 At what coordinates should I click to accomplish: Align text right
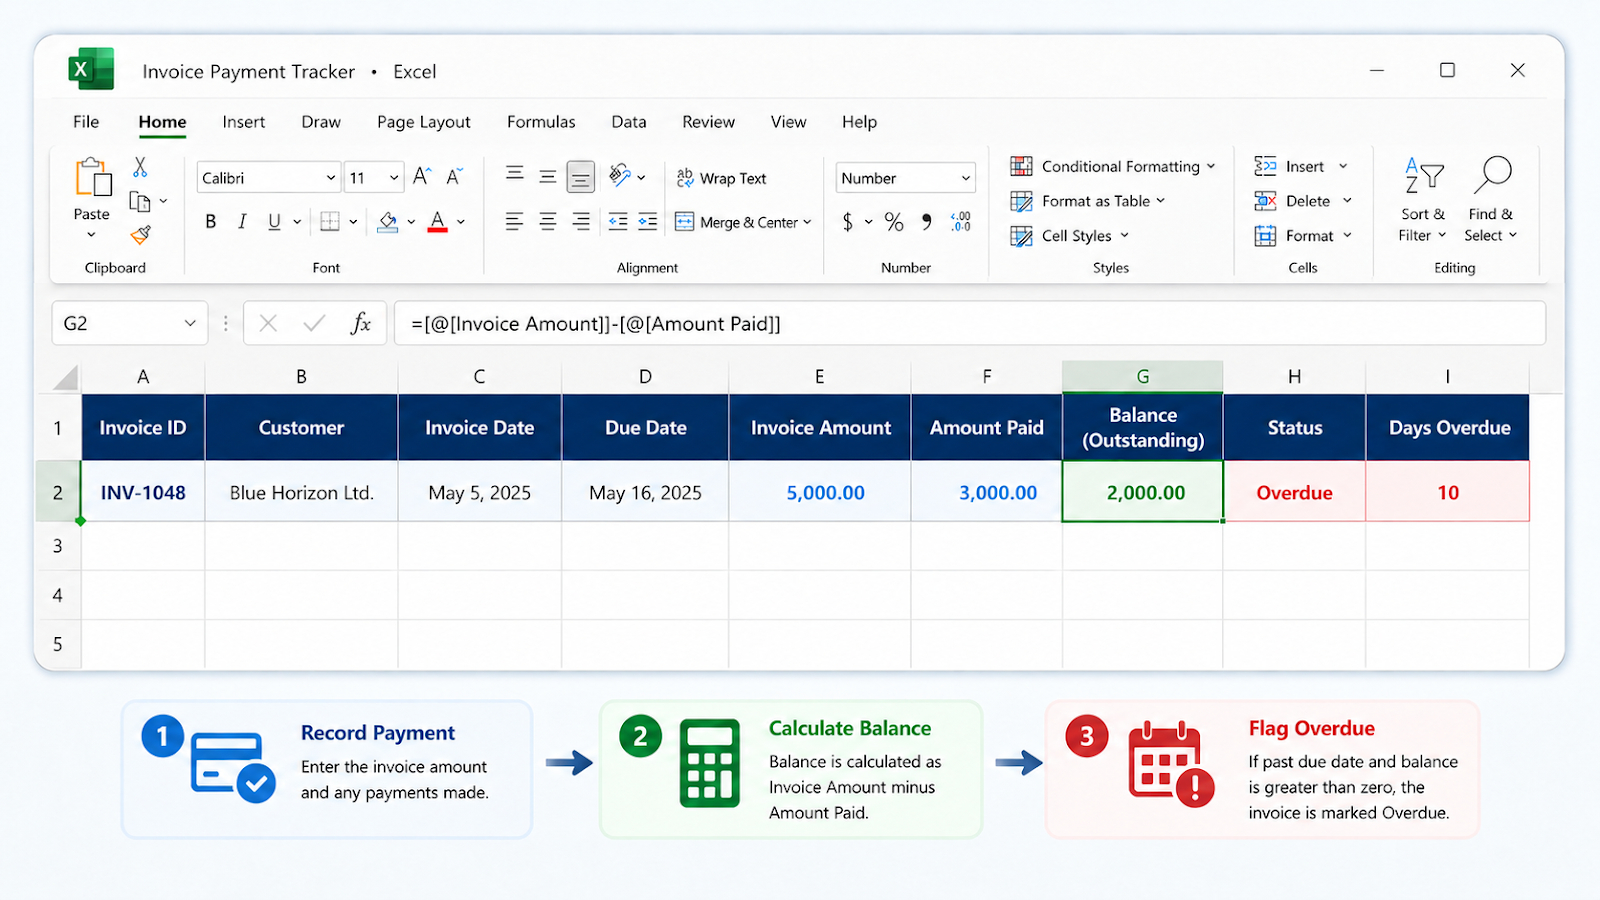(x=581, y=222)
